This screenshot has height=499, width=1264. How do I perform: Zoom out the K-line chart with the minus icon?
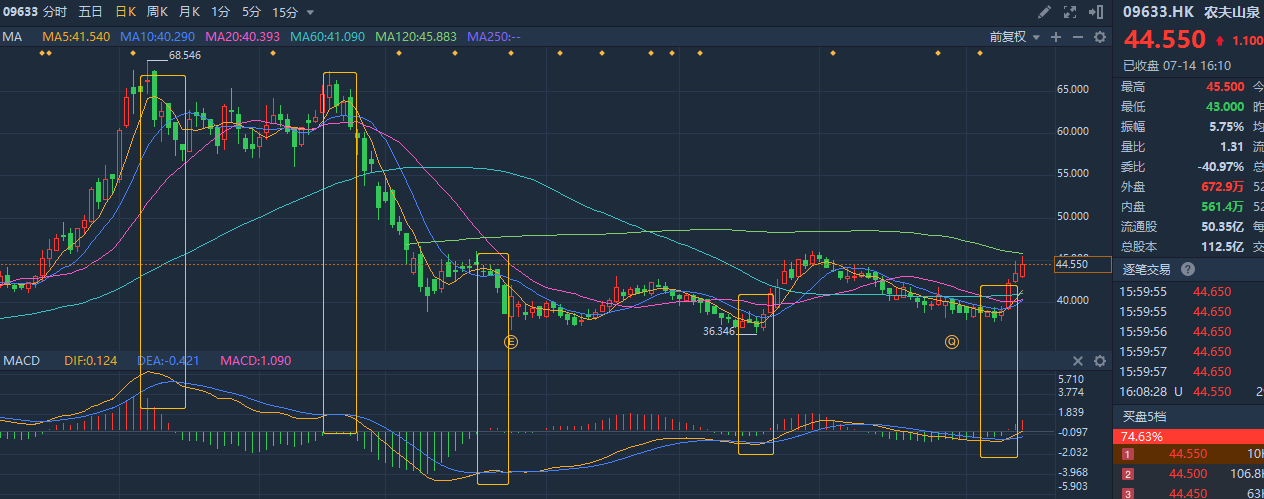click(x=1077, y=37)
